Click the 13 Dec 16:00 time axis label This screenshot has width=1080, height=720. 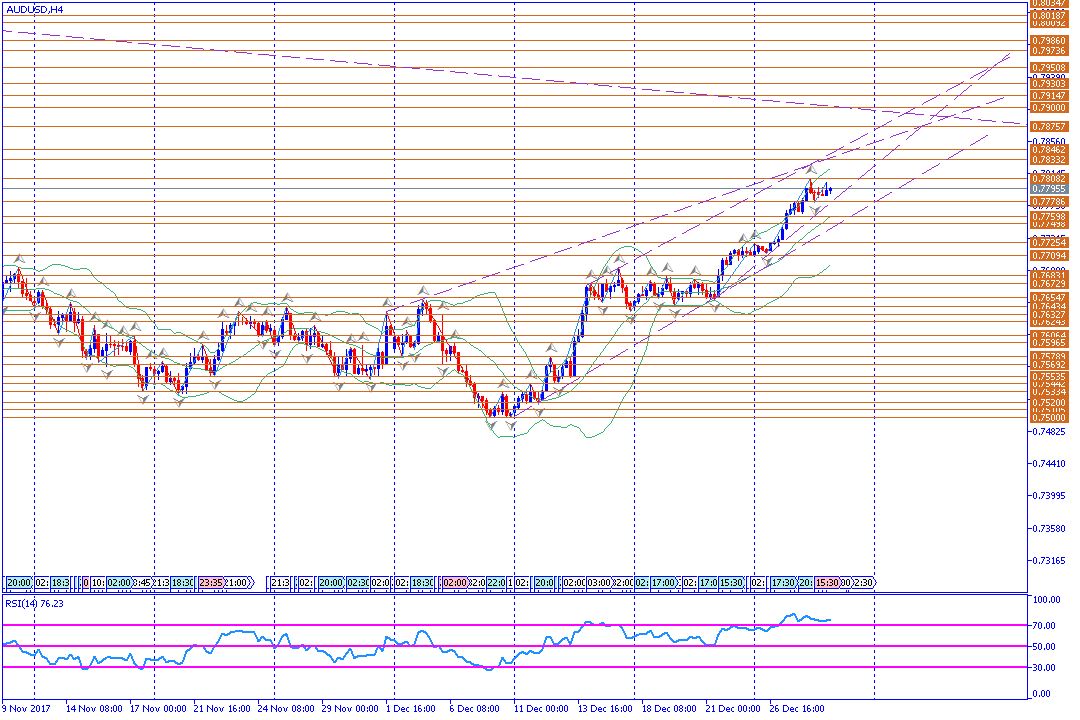pyautogui.click(x=605, y=708)
